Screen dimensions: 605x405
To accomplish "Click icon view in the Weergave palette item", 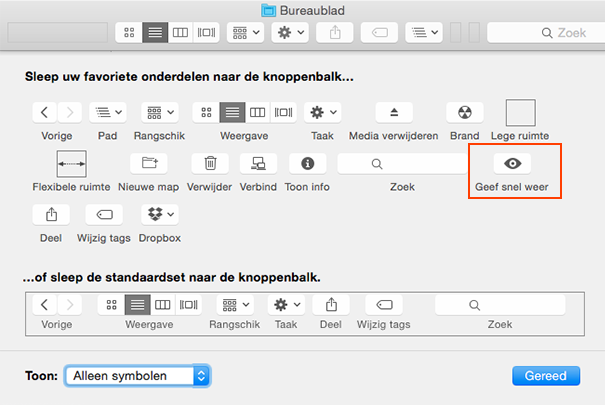I will (206, 112).
